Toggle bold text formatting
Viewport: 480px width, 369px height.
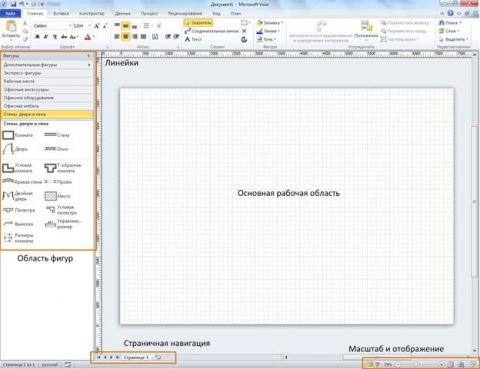pos(37,37)
